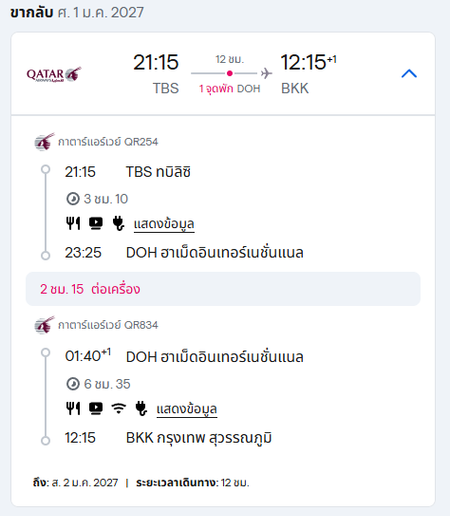Image resolution: width=450 pixels, height=516 pixels.
Task: Click meal icon for QR254 flight
Action: [x=73, y=223]
